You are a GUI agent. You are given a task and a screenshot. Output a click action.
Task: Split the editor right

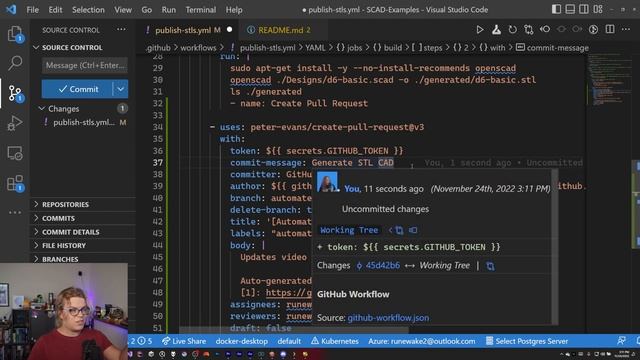(x=610, y=30)
